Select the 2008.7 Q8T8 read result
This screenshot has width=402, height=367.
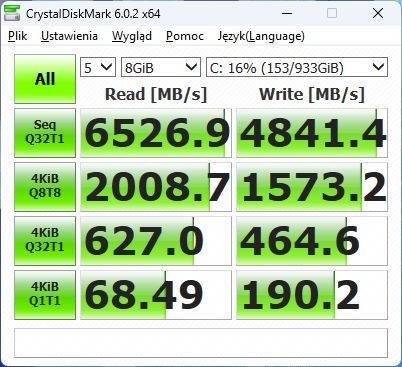pyautogui.click(x=156, y=187)
